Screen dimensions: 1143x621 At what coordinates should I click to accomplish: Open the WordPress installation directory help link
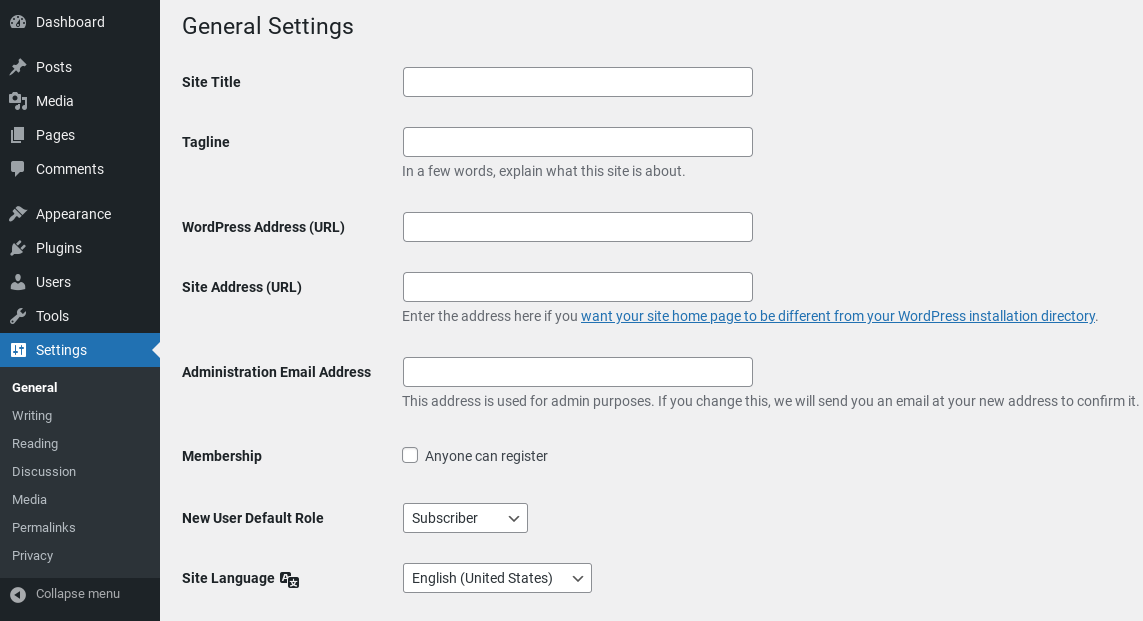tap(837, 316)
